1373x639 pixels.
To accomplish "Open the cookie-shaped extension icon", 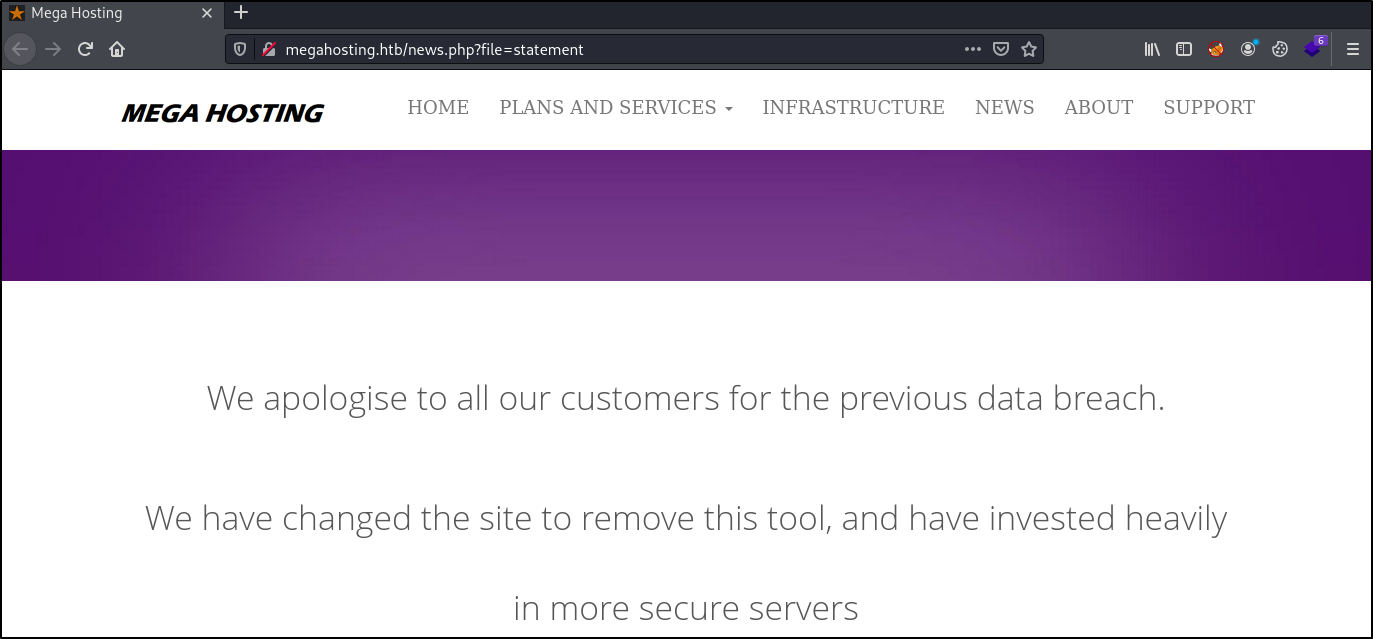I will 1280,48.
